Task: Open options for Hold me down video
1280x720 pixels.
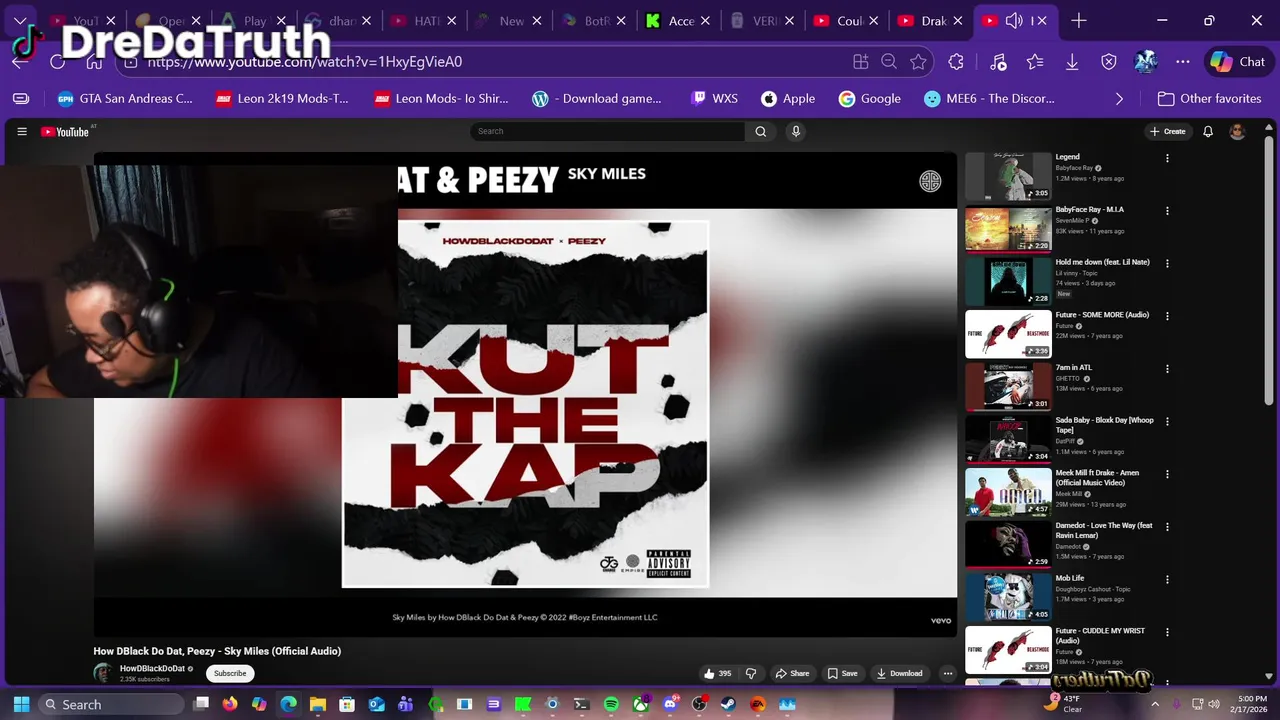Action: [1167, 264]
